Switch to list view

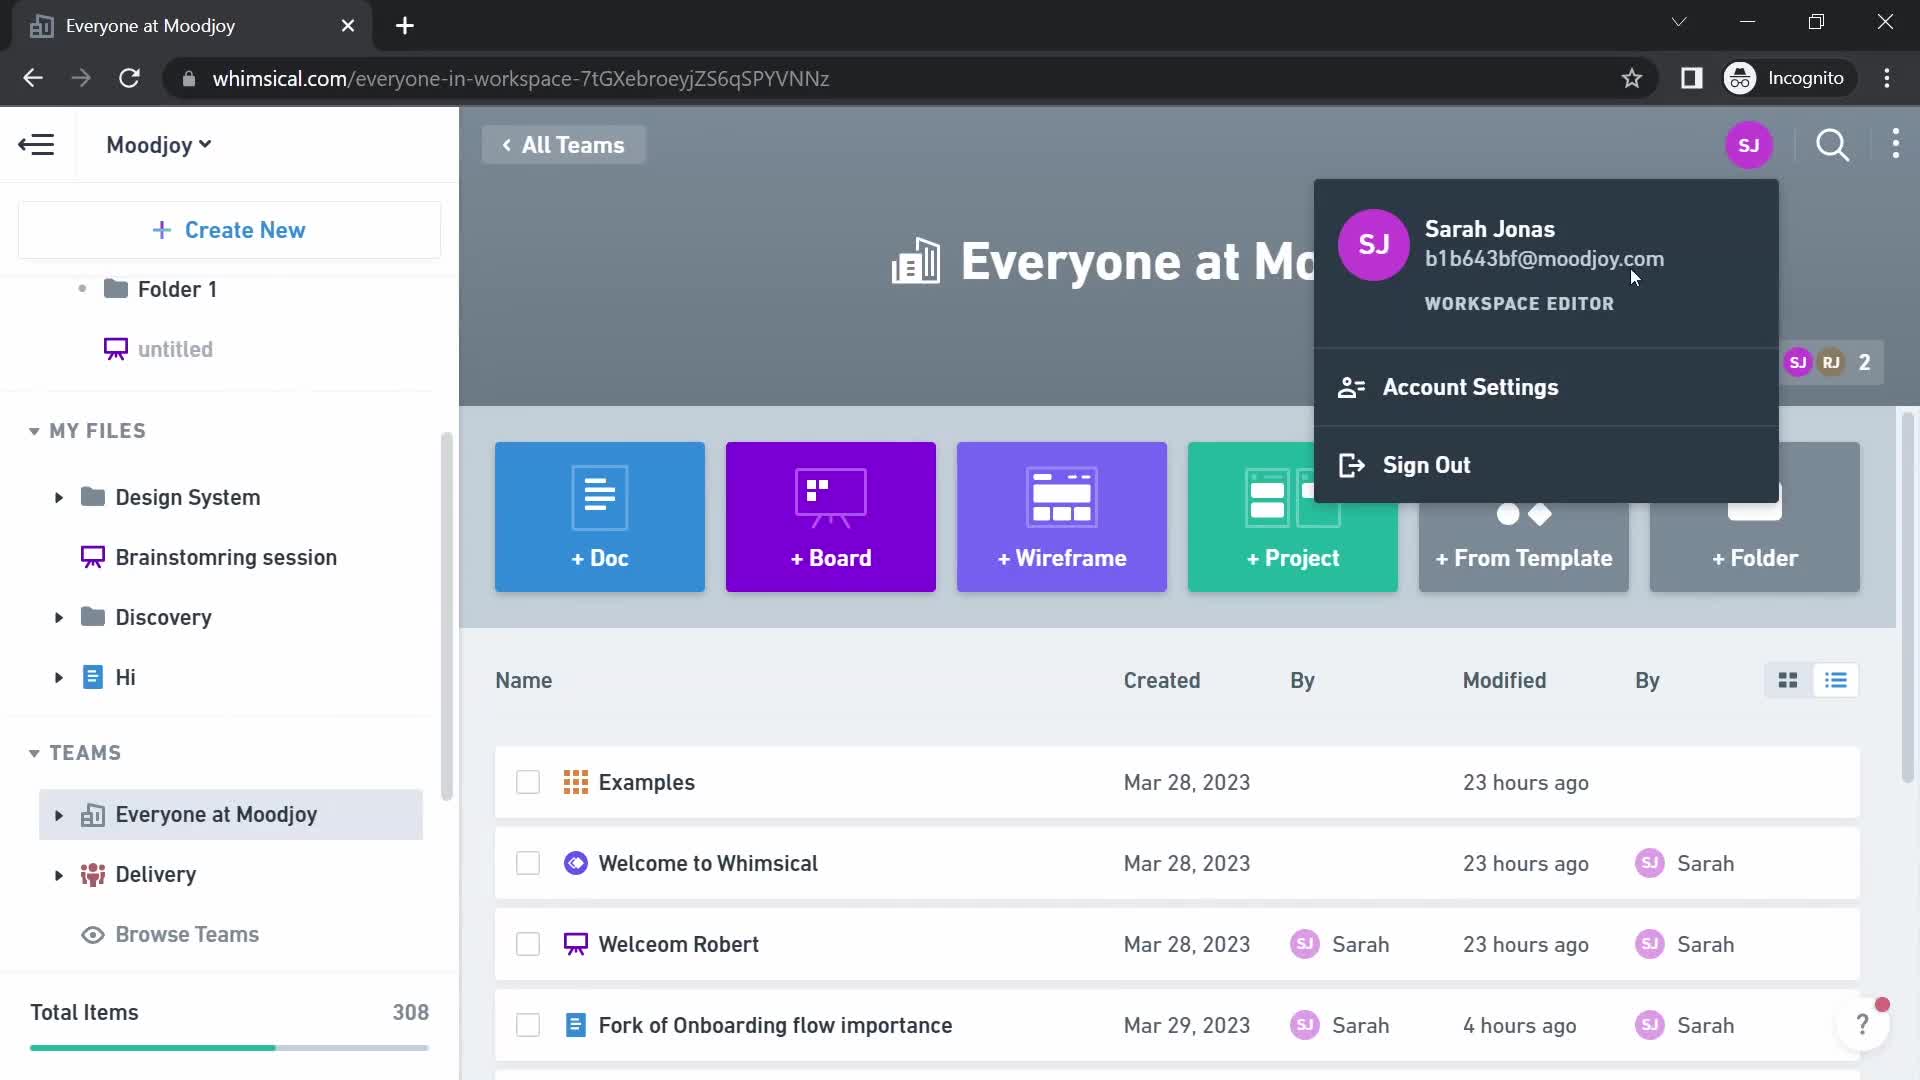pyautogui.click(x=1836, y=681)
